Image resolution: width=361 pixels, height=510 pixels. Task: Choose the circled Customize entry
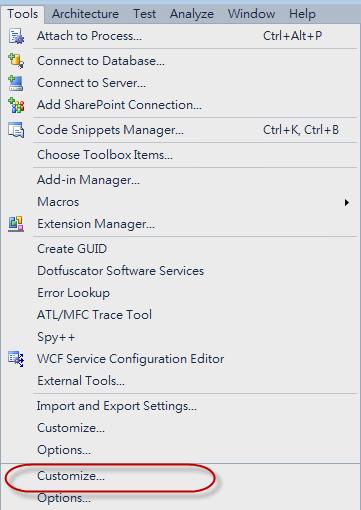tap(71, 476)
